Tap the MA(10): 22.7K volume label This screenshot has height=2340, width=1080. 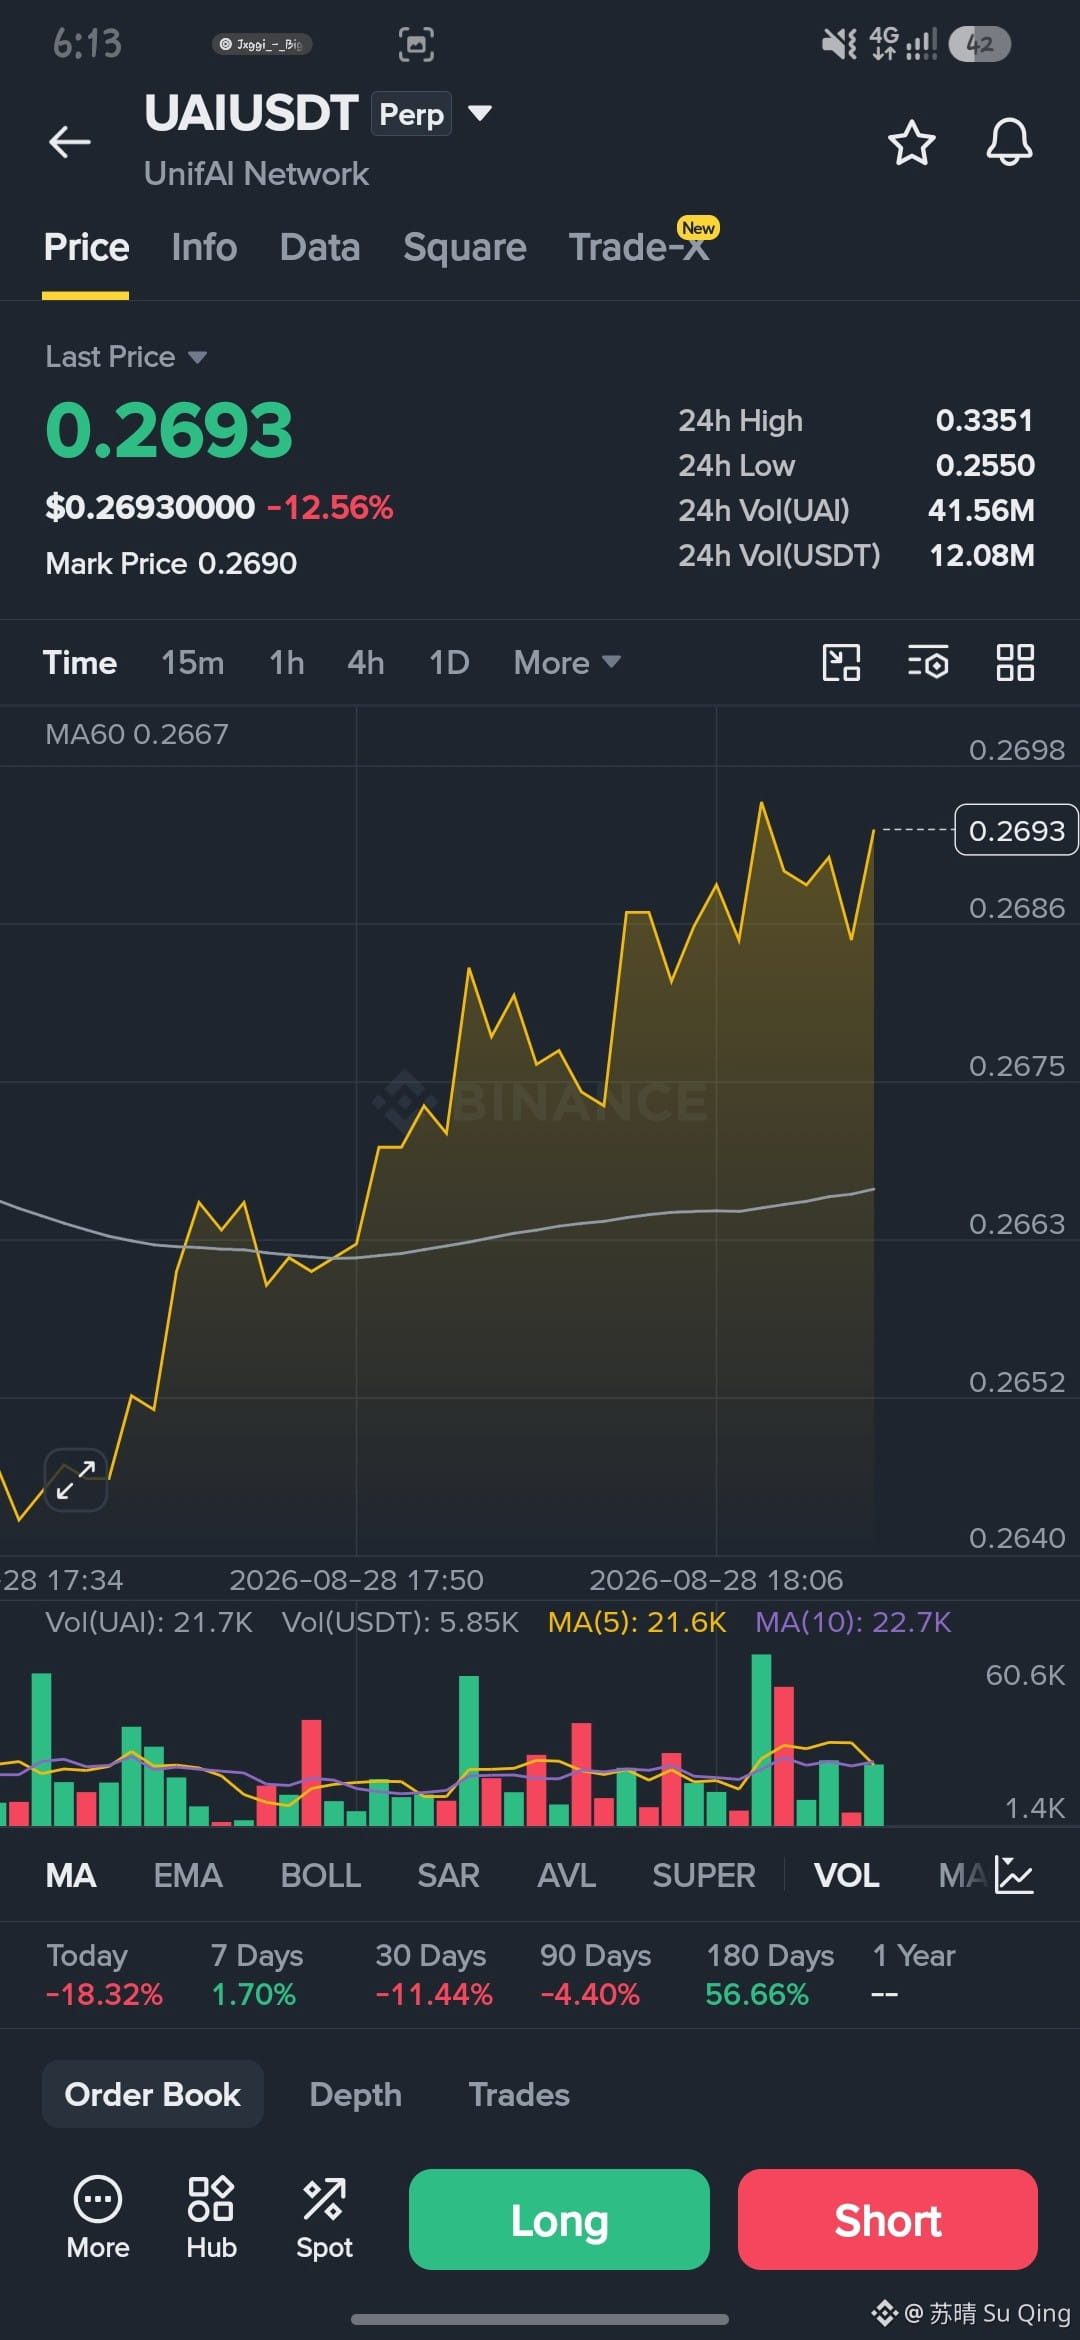click(x=853, y=1621)
